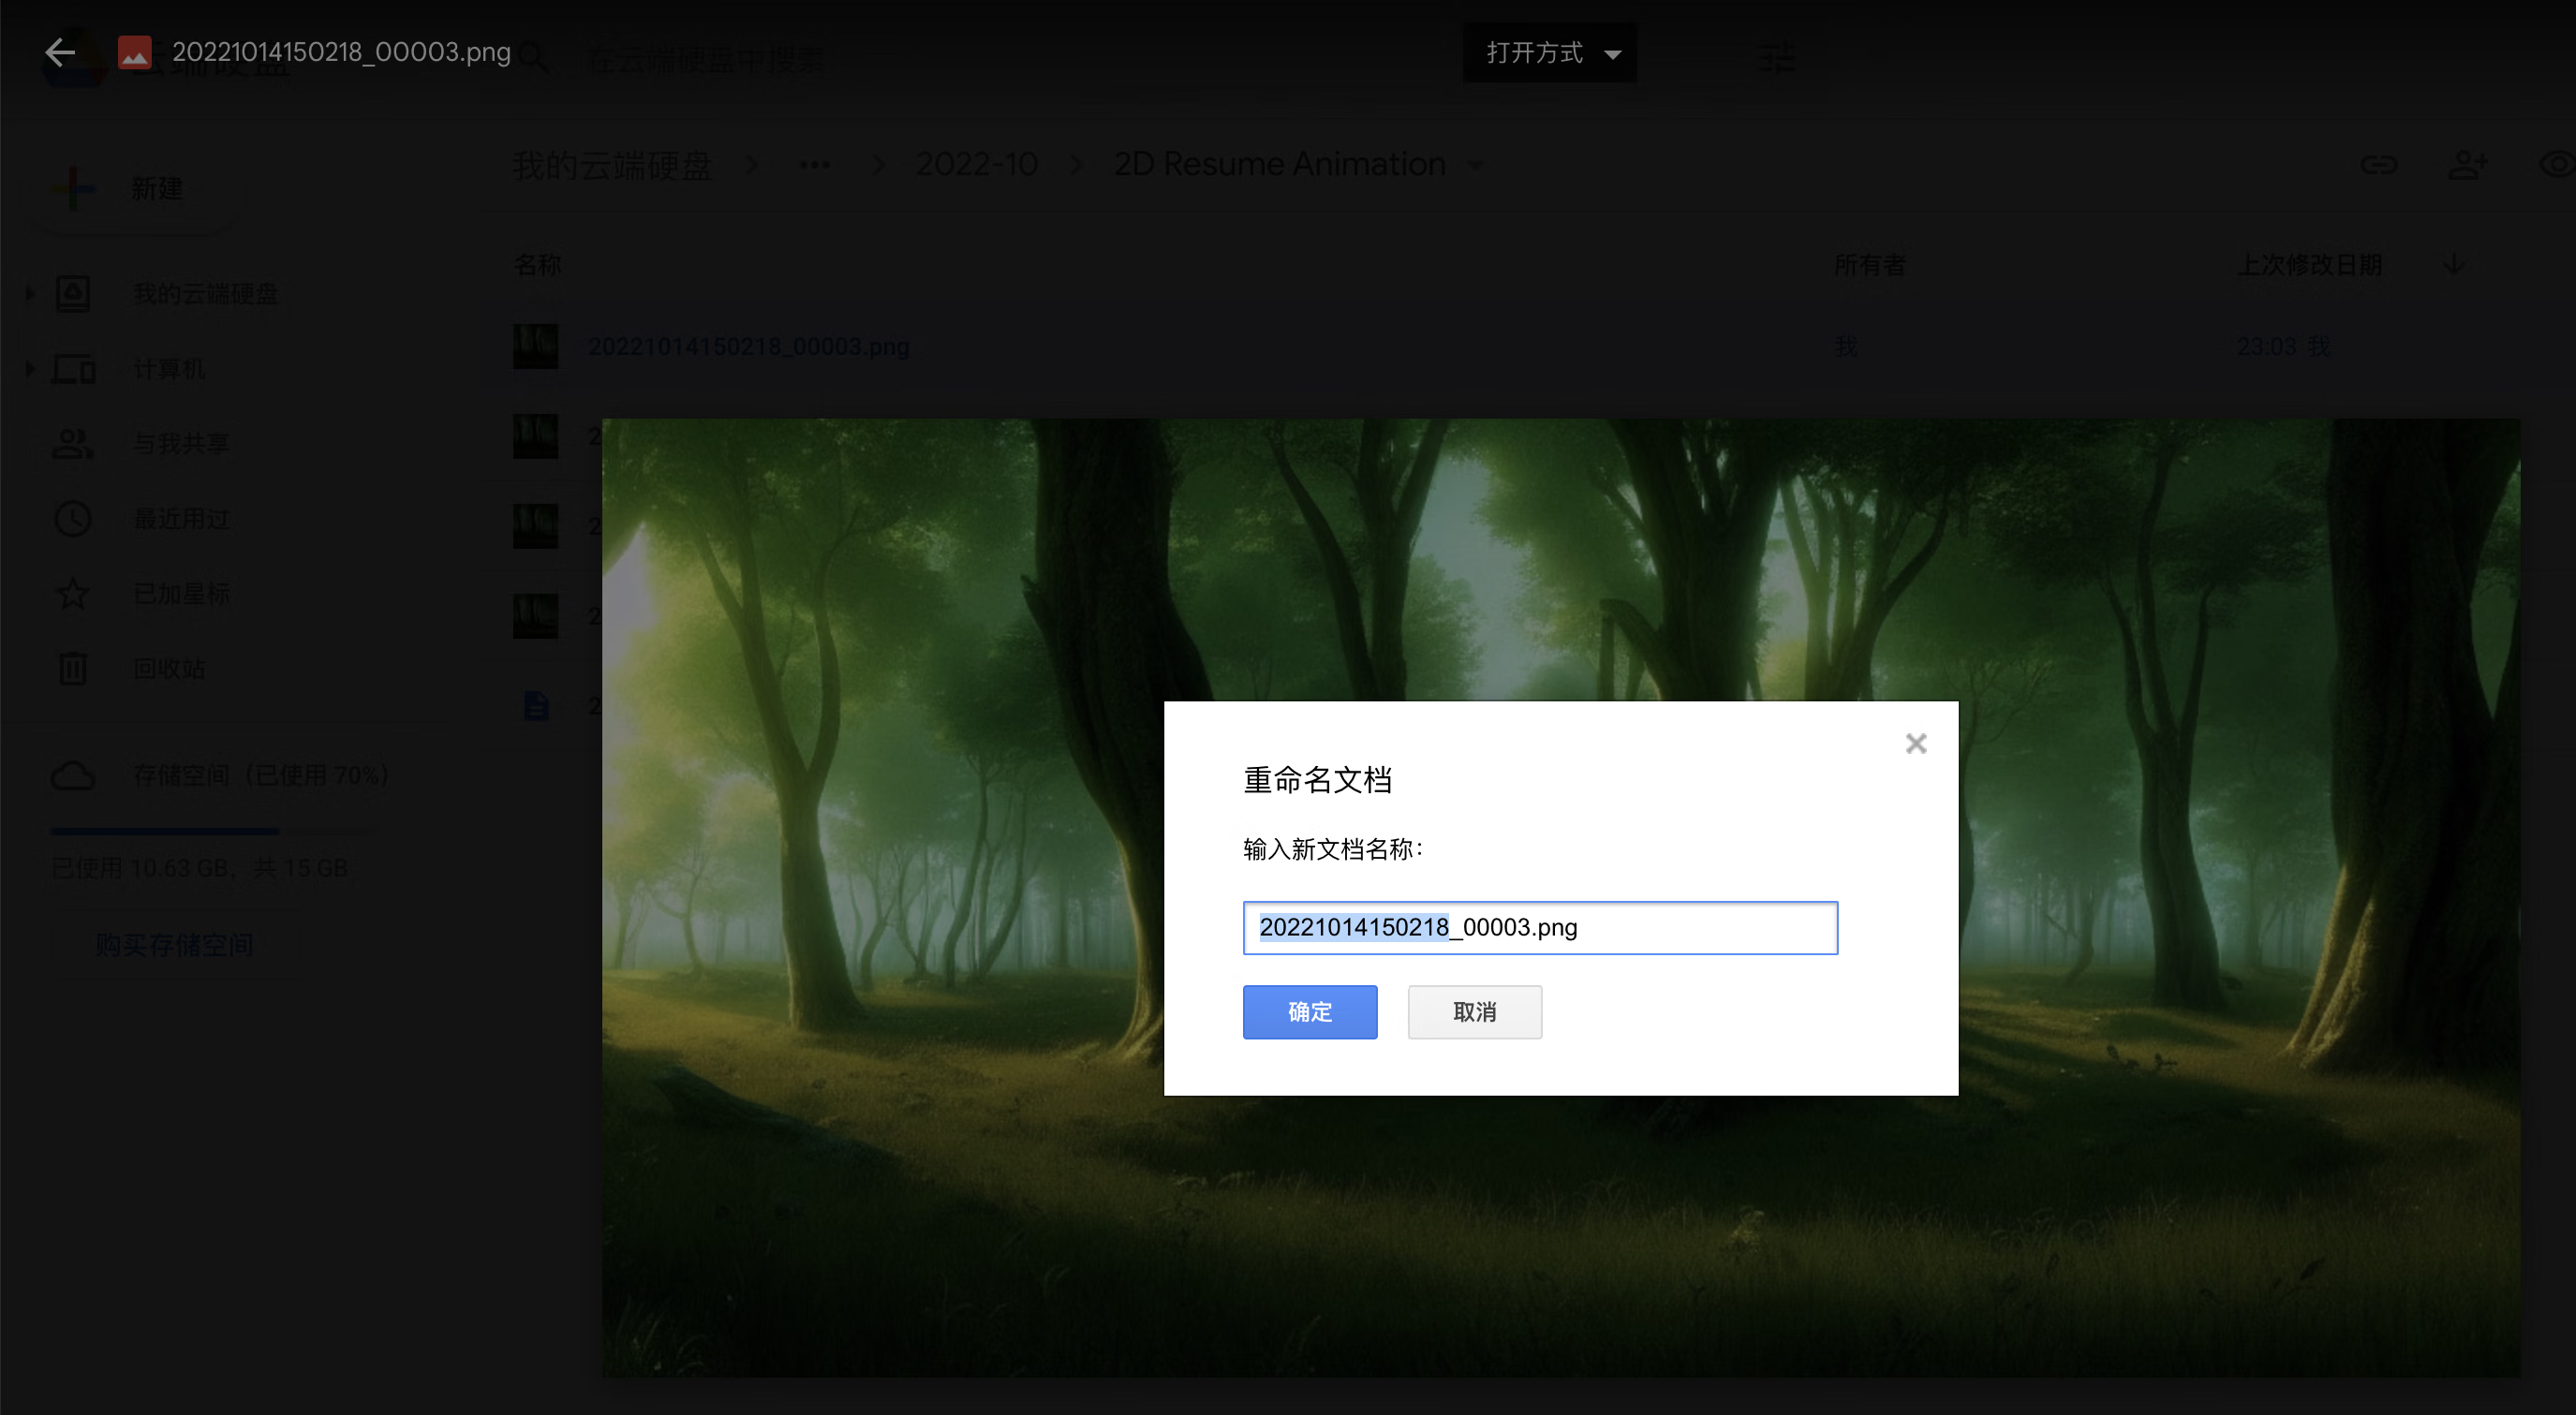Click the blue document file icon

tap(536, 706)
